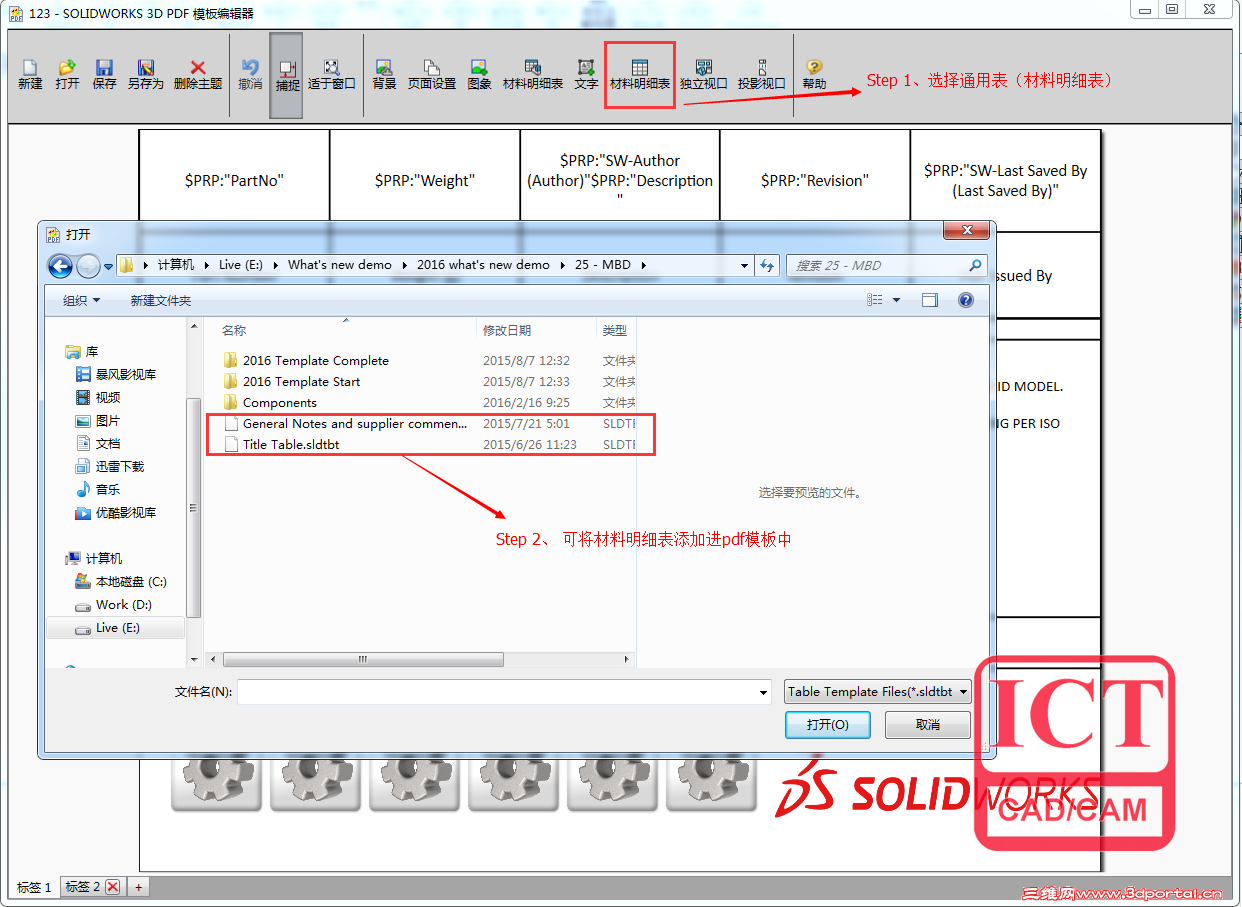This screenshot has width=1242, height=907.
Task: Toggle the preview pane icon
Action: [x=930, y=300]
